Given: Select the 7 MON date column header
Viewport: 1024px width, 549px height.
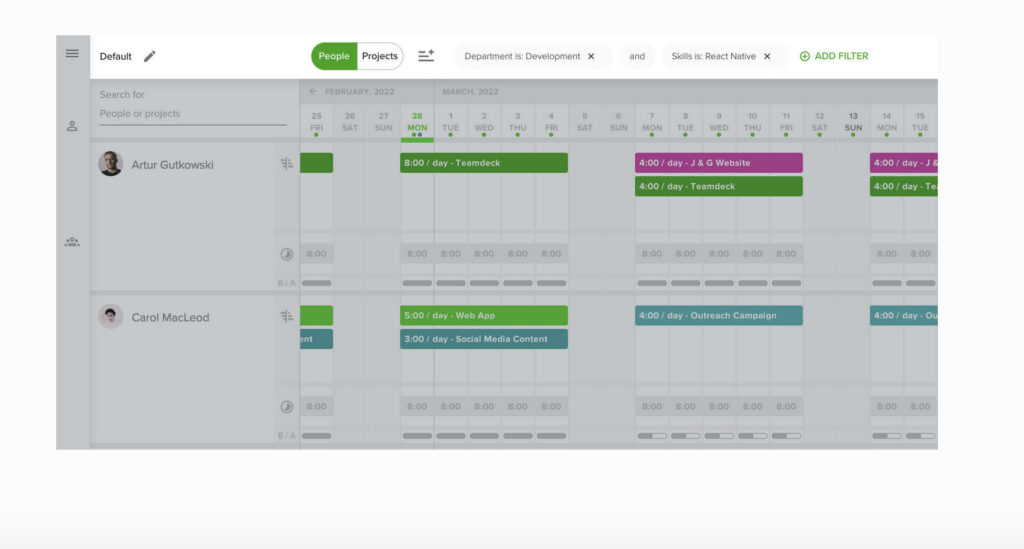Looking at the screenshot, I should [x=652, y=123].
